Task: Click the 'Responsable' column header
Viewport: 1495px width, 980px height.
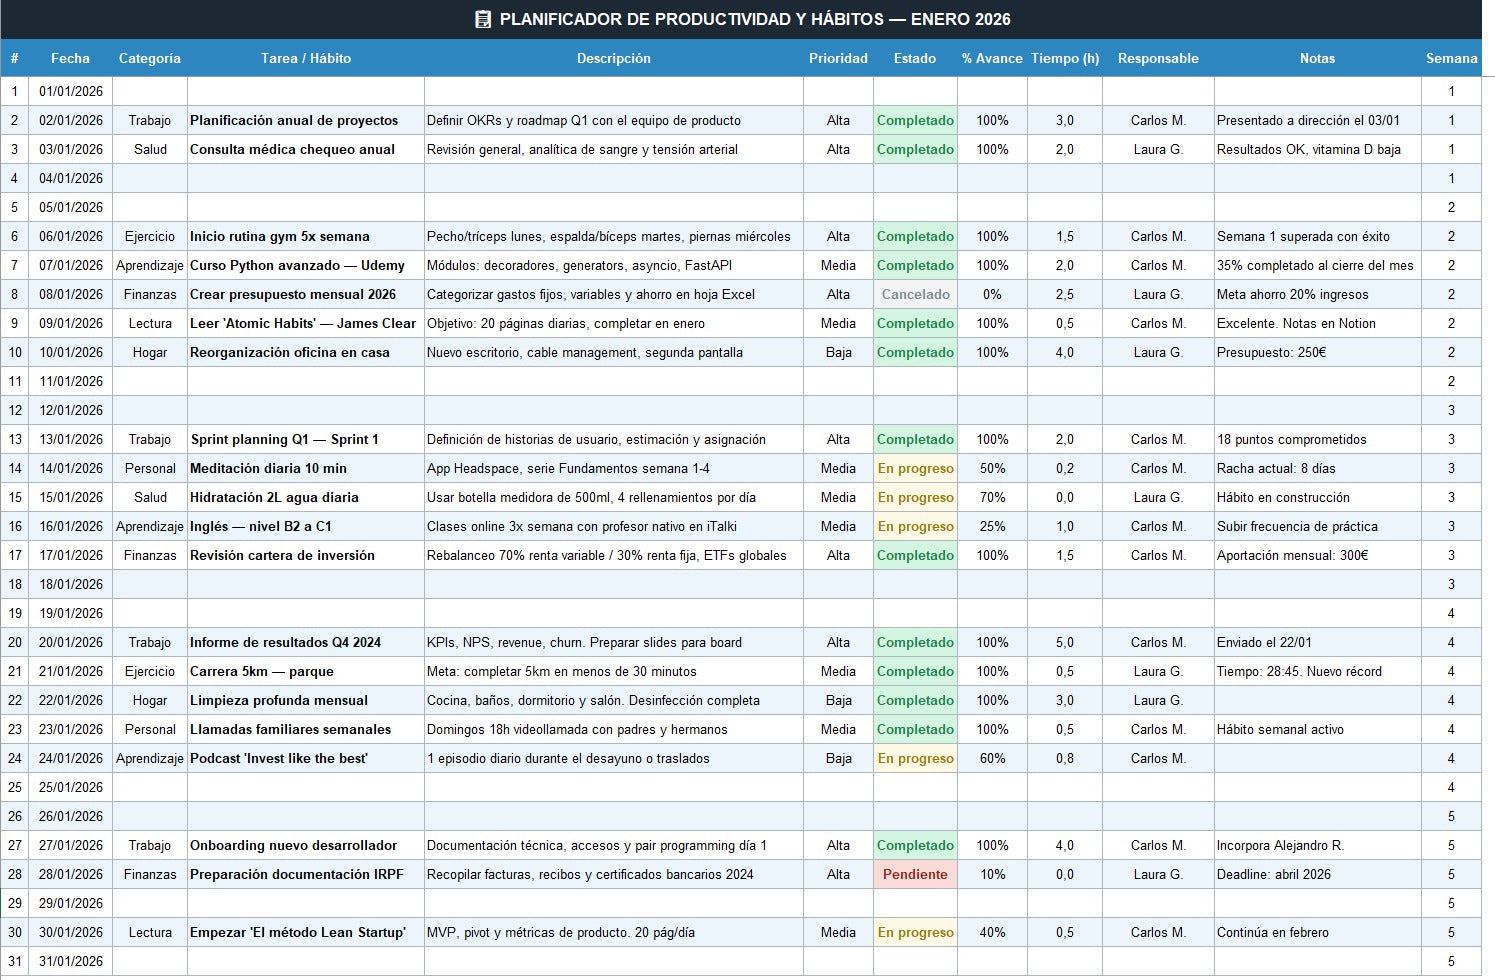Action: [x=1158, y=58]
